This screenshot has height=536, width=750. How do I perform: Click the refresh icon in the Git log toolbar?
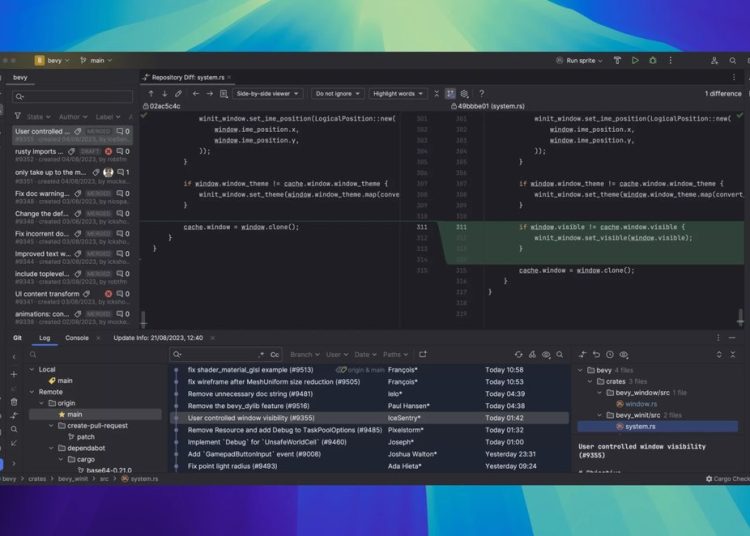[x=519, y=354]
